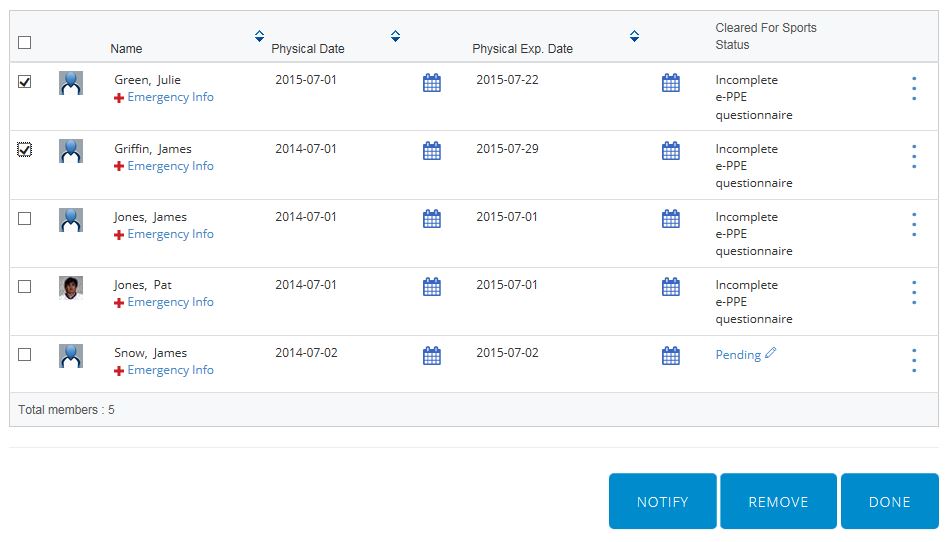Screen dimensions: 951x542
Task: Click Incomplete e-PPE status for Julie Green
Action: click(754, 97)
